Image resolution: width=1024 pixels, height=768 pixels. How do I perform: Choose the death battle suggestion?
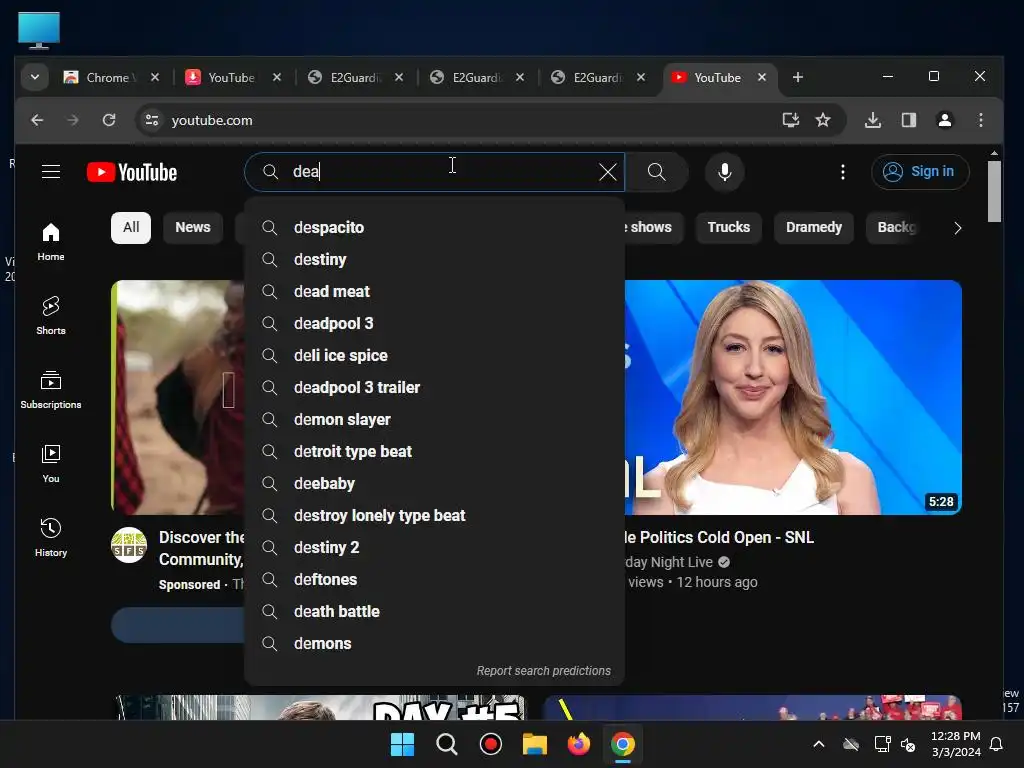click(x=434, y=611)
